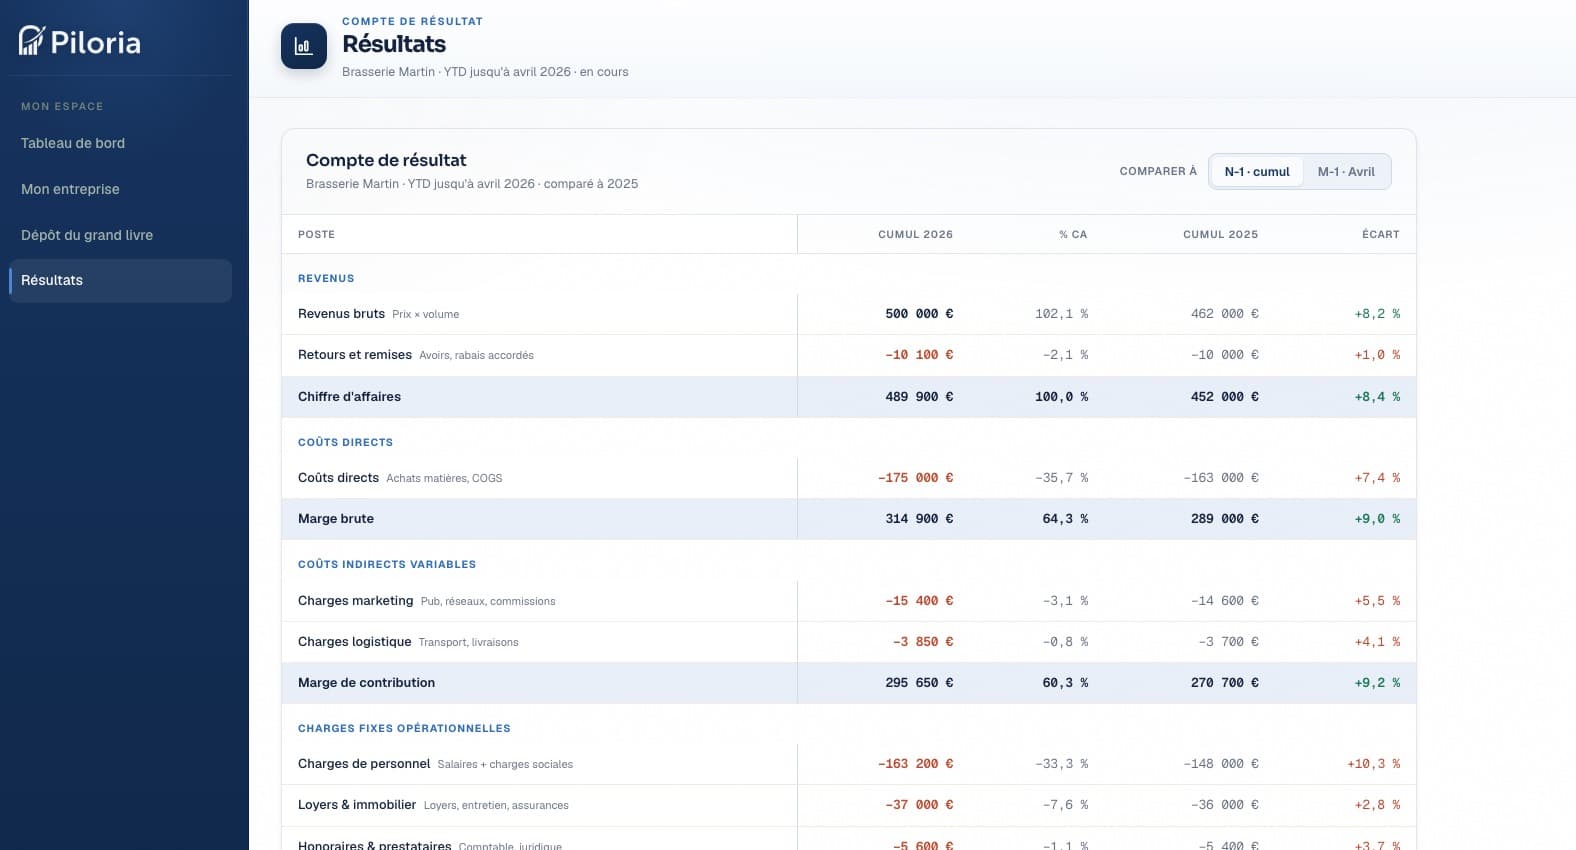Click the +8,4 % turnover variance
This screenshot has height=850, width=1576.
click(x=1377, y=397)
